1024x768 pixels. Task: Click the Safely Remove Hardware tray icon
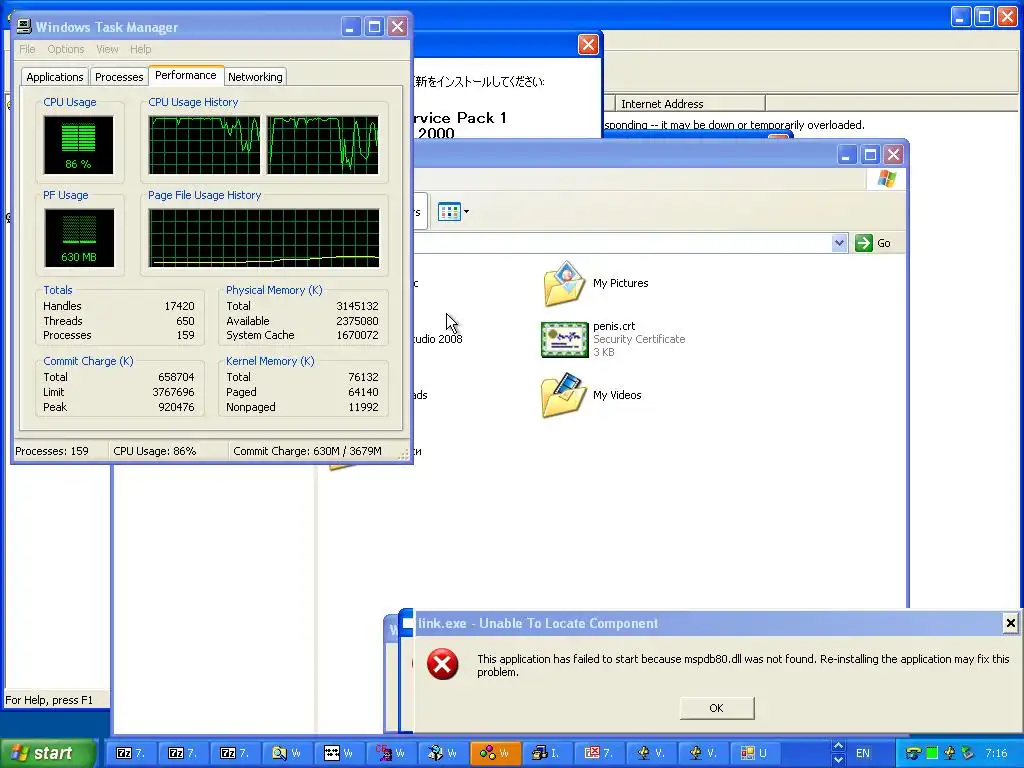(x=967, y=753)
